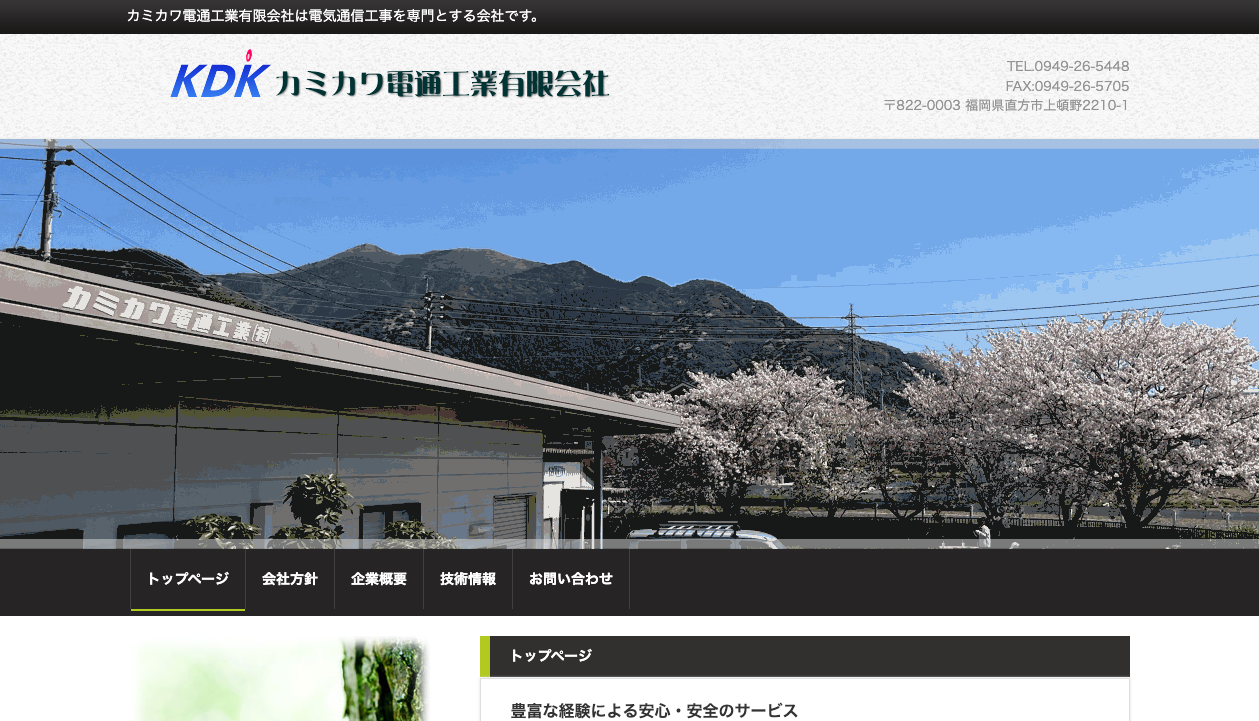
Task: Go to the お問い合わせ contact page
Action: tap(571, 579)
